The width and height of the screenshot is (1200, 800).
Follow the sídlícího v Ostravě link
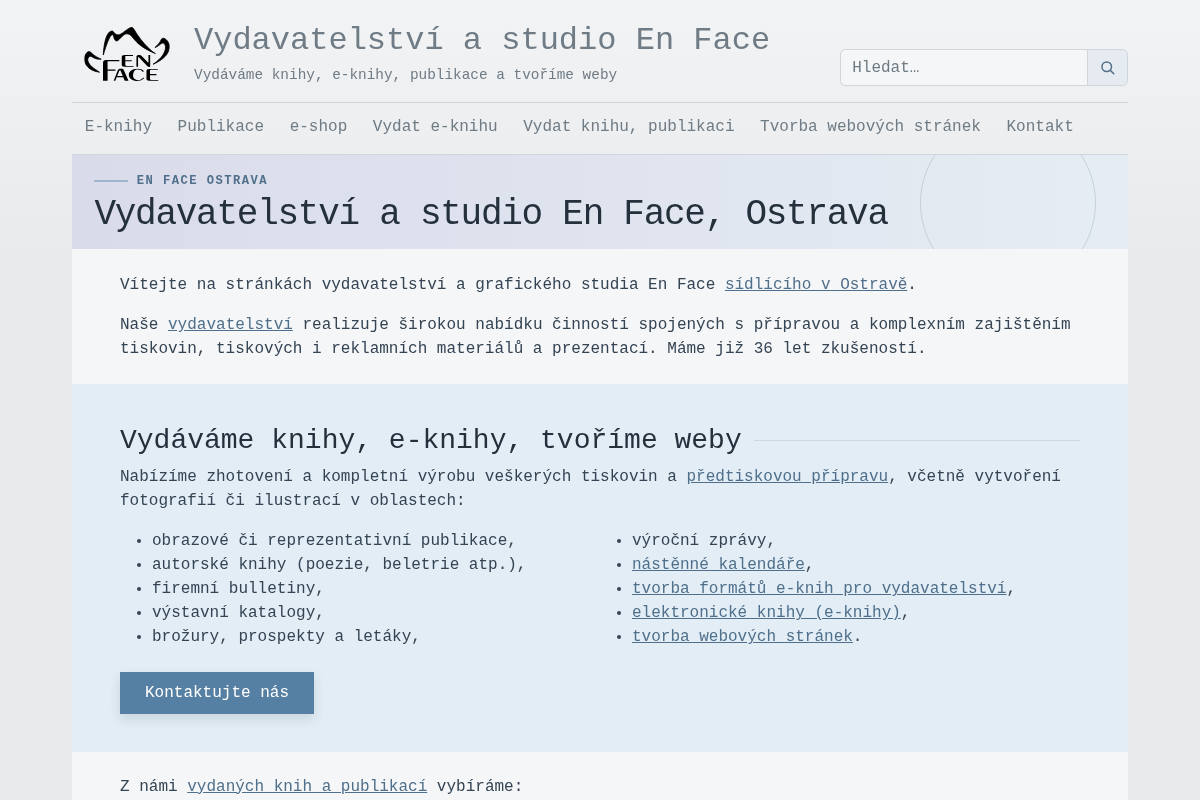coord(816,285)
